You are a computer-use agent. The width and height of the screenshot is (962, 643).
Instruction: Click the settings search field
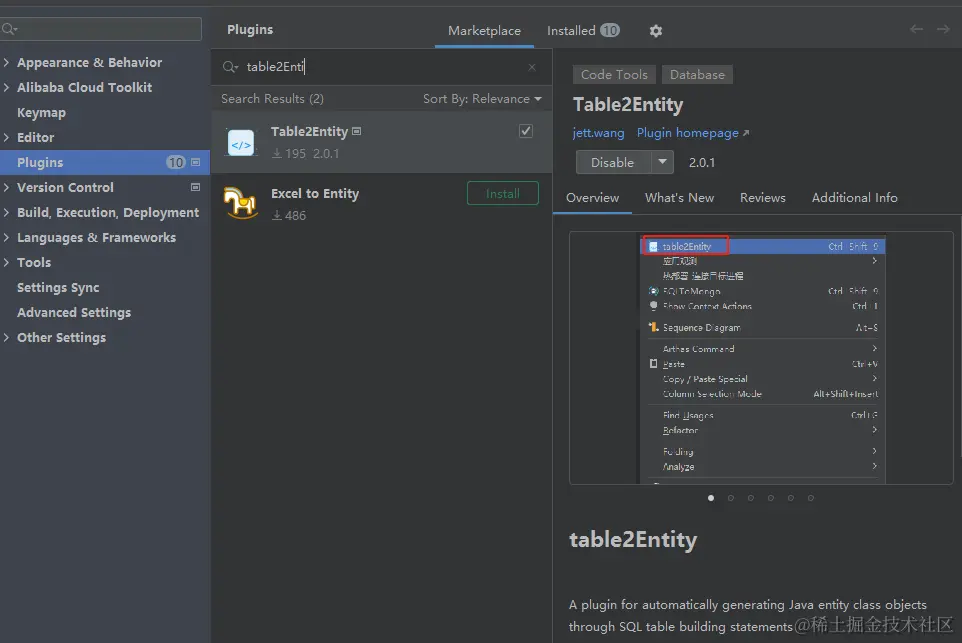101,29
